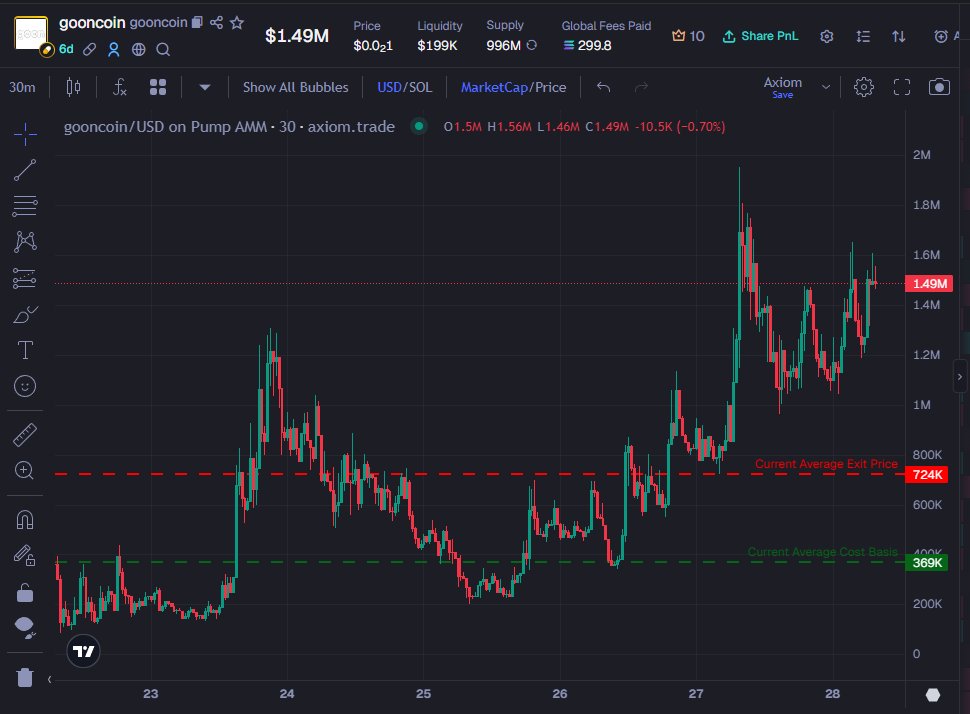970x714 pixels.
Task: Click the Current Average Exit Price line text
Action: pos(826,464)
